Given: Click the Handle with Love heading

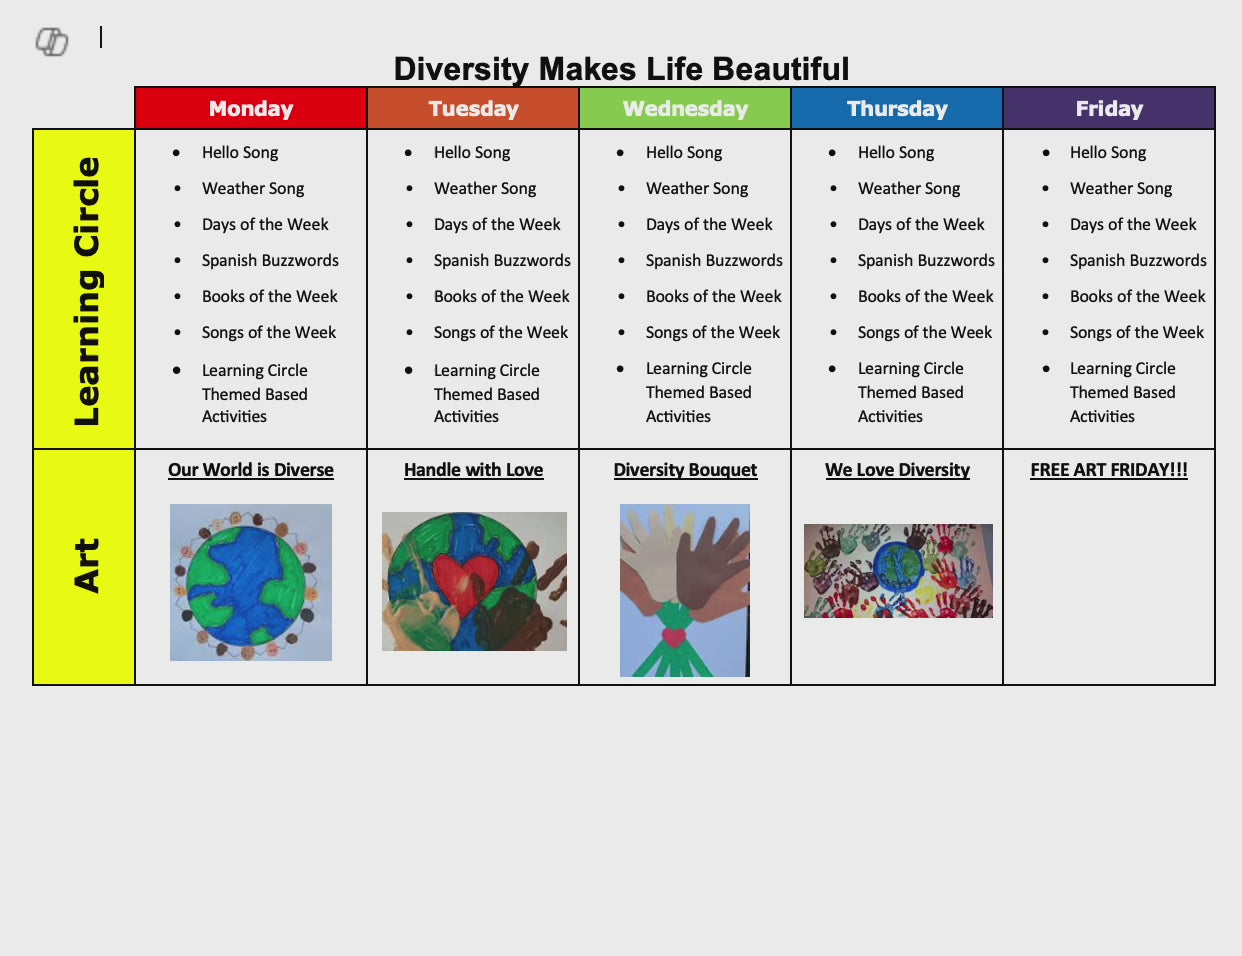Looking at the screenshot, I should [473, 470].
